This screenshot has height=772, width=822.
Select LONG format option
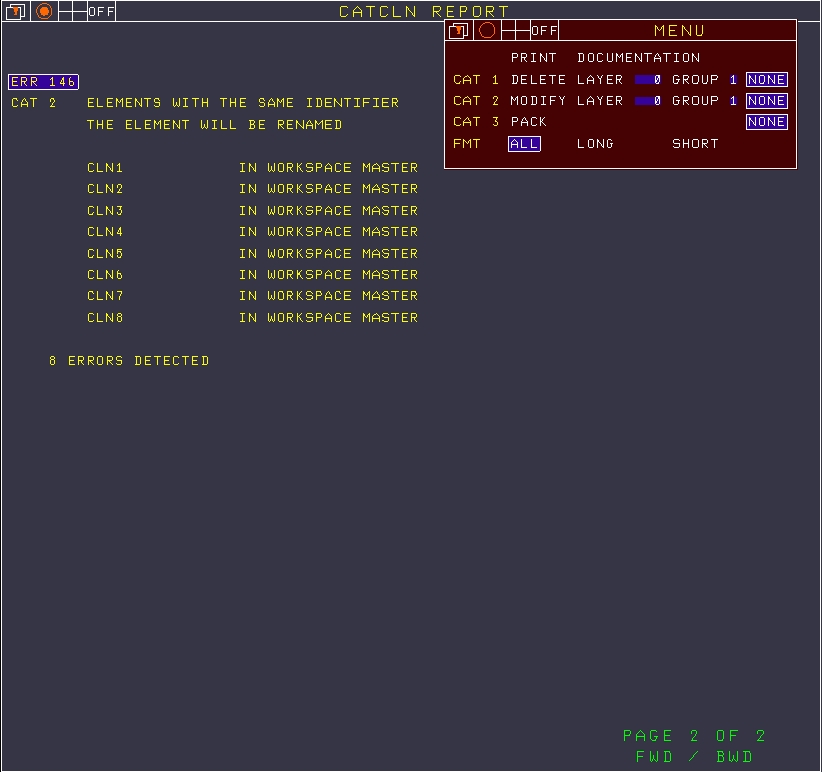pos(595,144)
